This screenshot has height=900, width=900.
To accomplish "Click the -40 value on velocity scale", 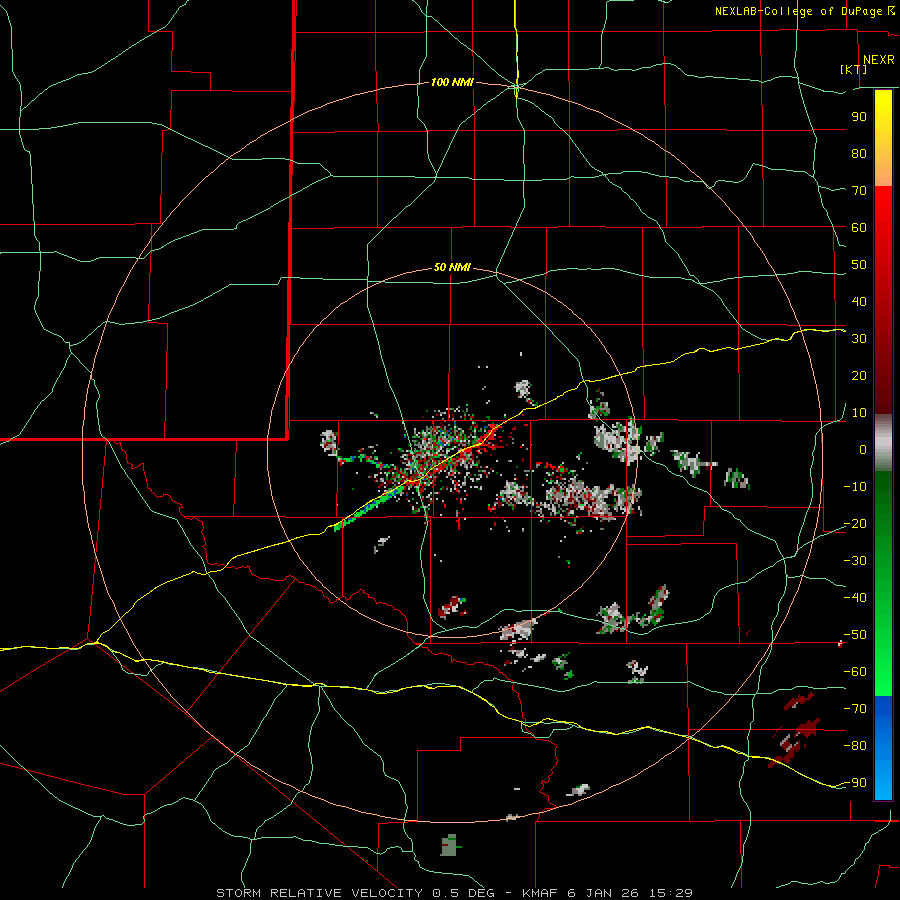I will pos(855,598).
